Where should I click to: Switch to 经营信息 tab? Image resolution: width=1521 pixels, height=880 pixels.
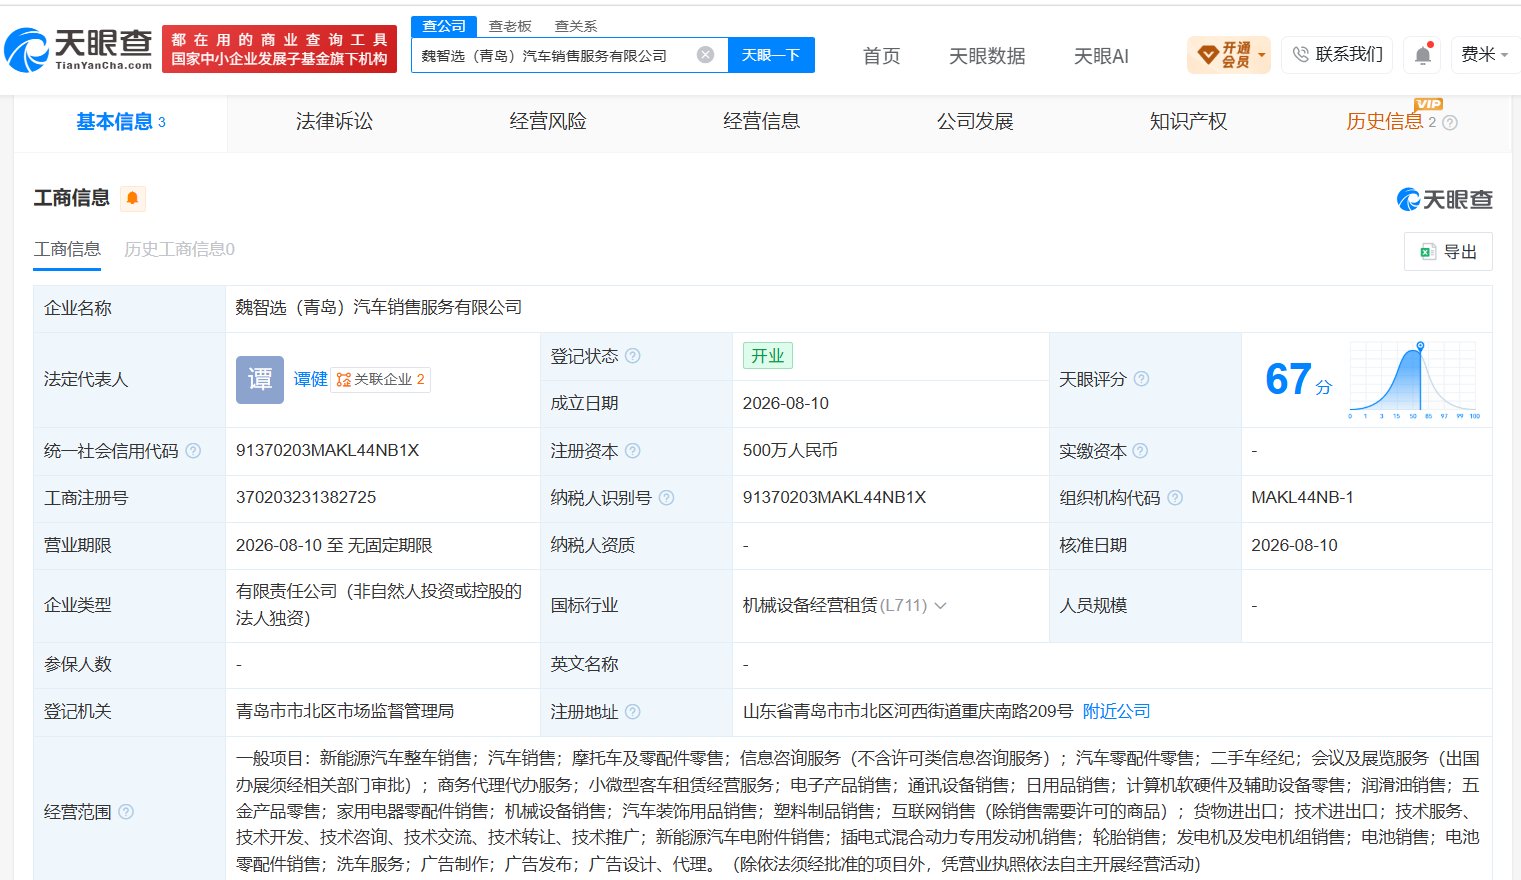(762, 122)
